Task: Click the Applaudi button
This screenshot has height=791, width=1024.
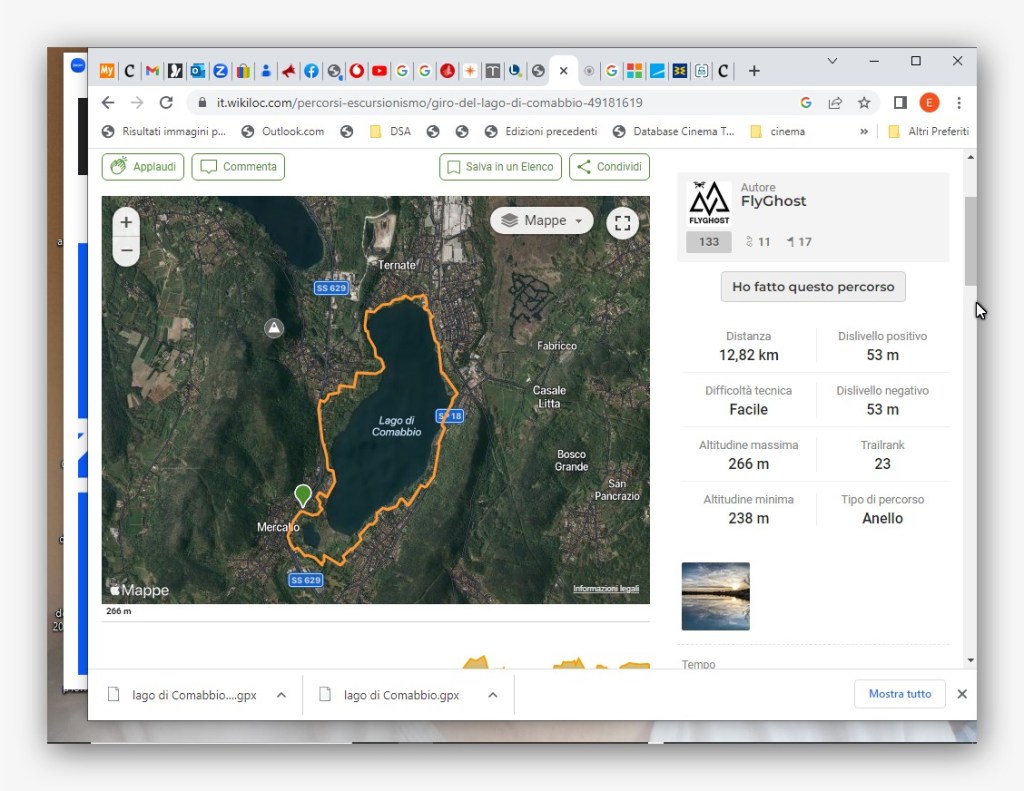Action: coord(143,167)
